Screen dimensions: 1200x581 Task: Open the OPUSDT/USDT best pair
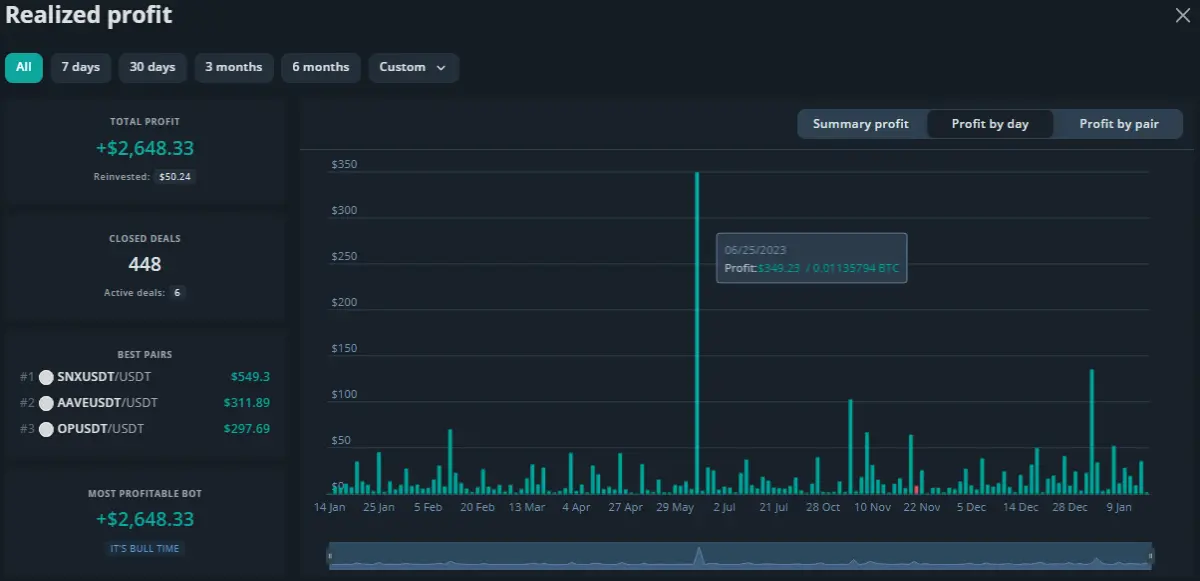tap(101, 429)
